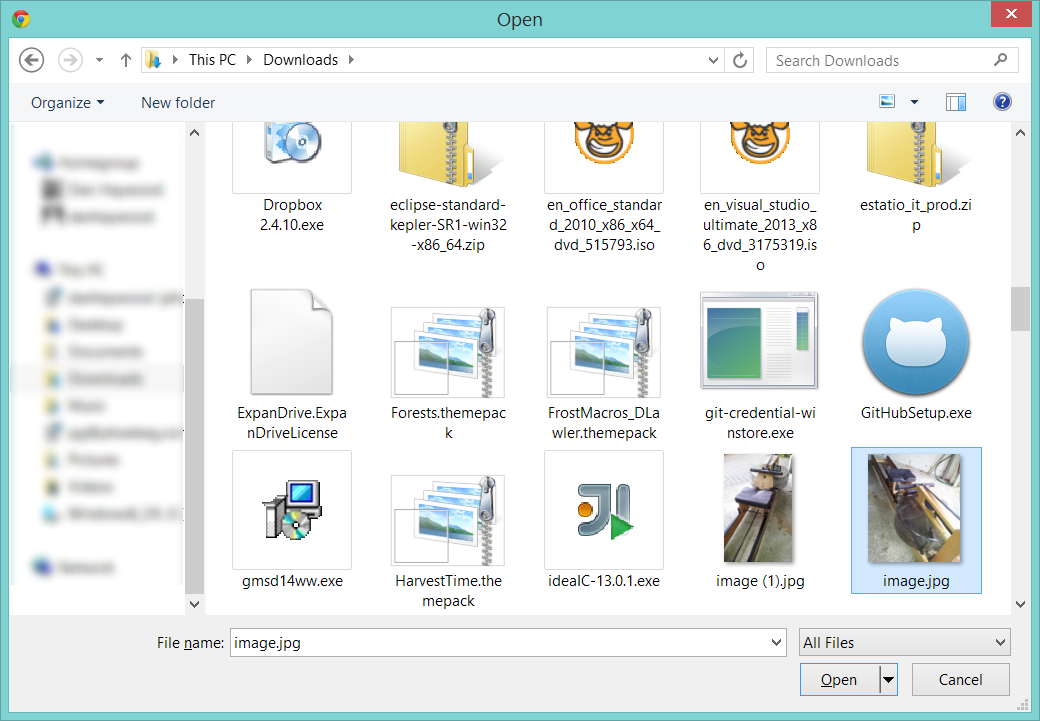Click the Up one level arrow
Viewport: 1040px width, 721px height.
(x=126, y=60)
